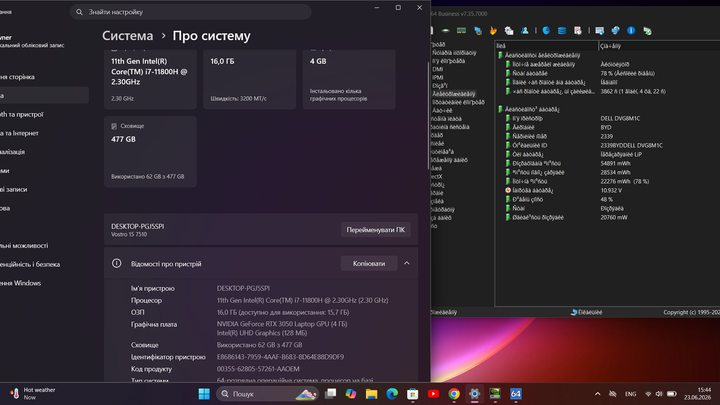Viewport: 720px width, 405px height.
Task: Open the memory card showing '16,0 ГБ'
Action: (250, 79)
